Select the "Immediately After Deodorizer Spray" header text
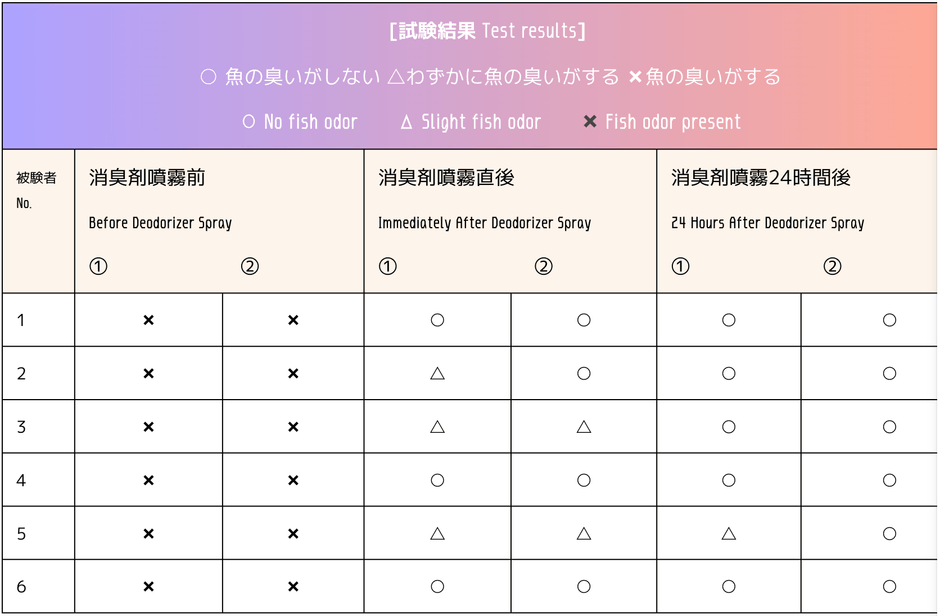The width and height of the screenshot is (940, 616). coord(484,223)
